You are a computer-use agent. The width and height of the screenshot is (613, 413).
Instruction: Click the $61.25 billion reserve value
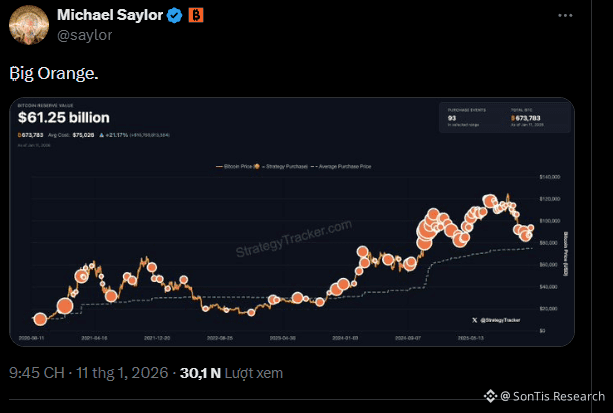(x=63, y=118)
